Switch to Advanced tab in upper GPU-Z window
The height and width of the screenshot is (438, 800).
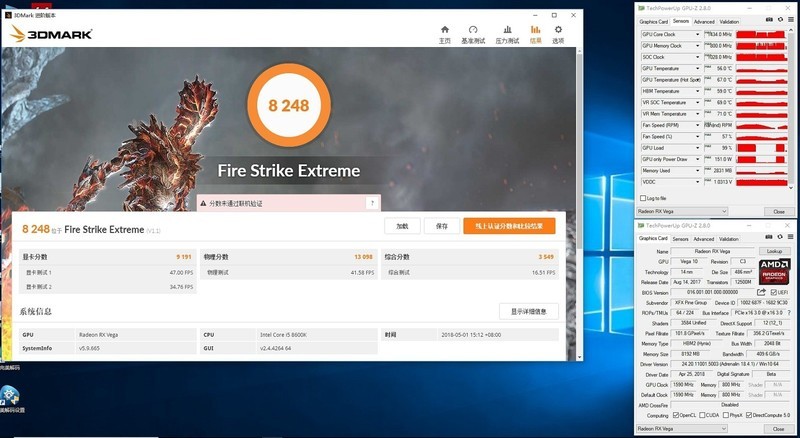point(704,22)
